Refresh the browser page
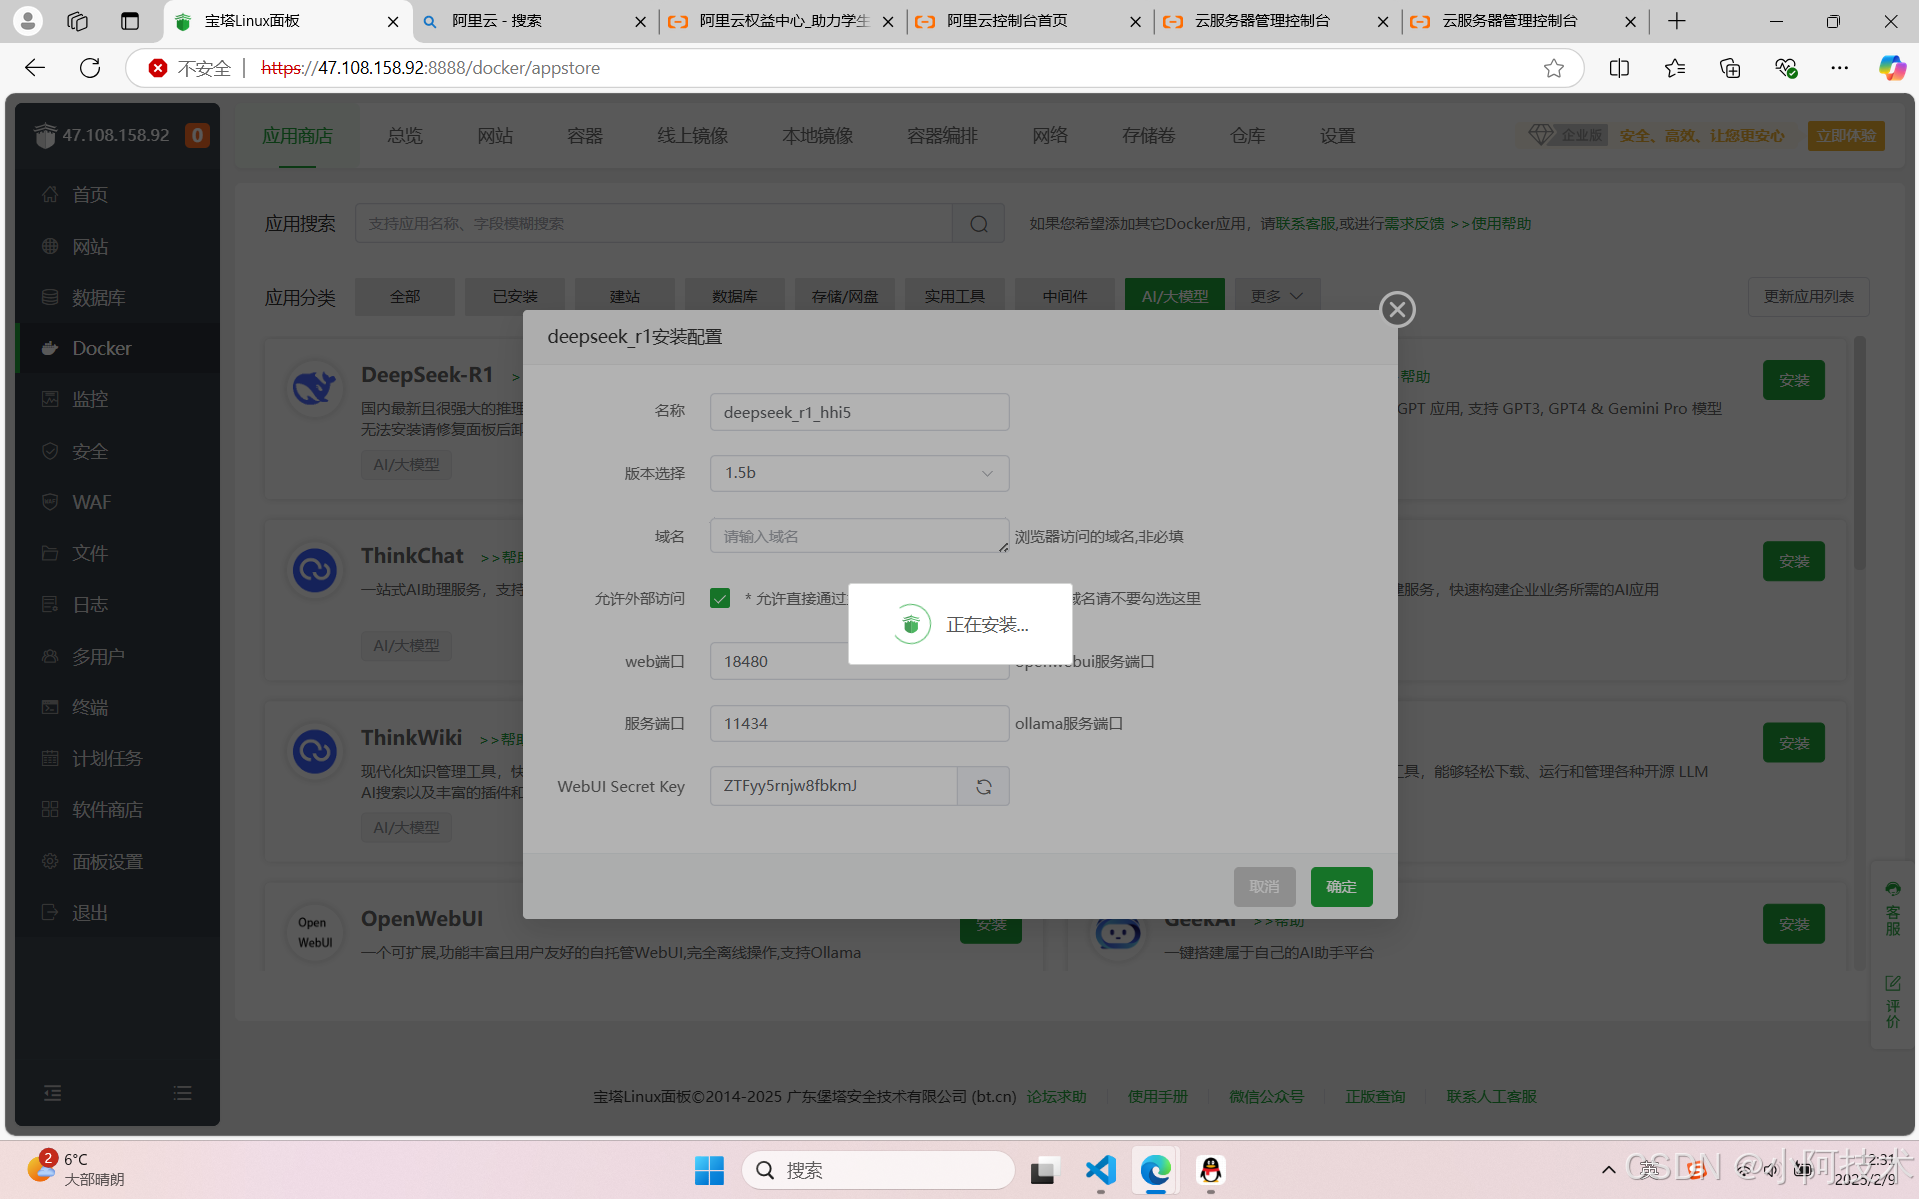1919x1199 pixels. [x=90, y=68]
